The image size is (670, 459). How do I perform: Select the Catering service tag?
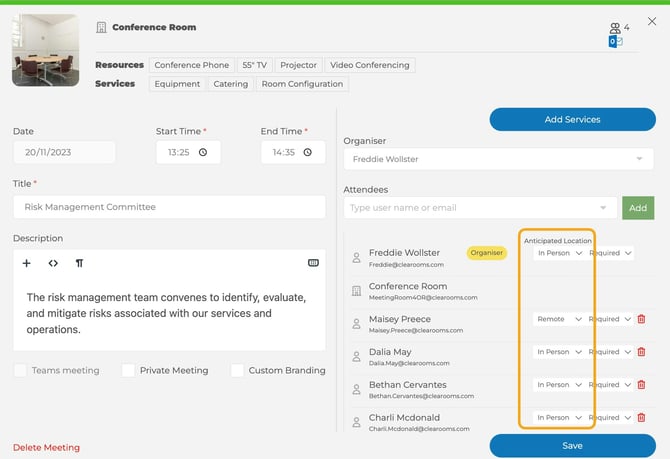230,84
